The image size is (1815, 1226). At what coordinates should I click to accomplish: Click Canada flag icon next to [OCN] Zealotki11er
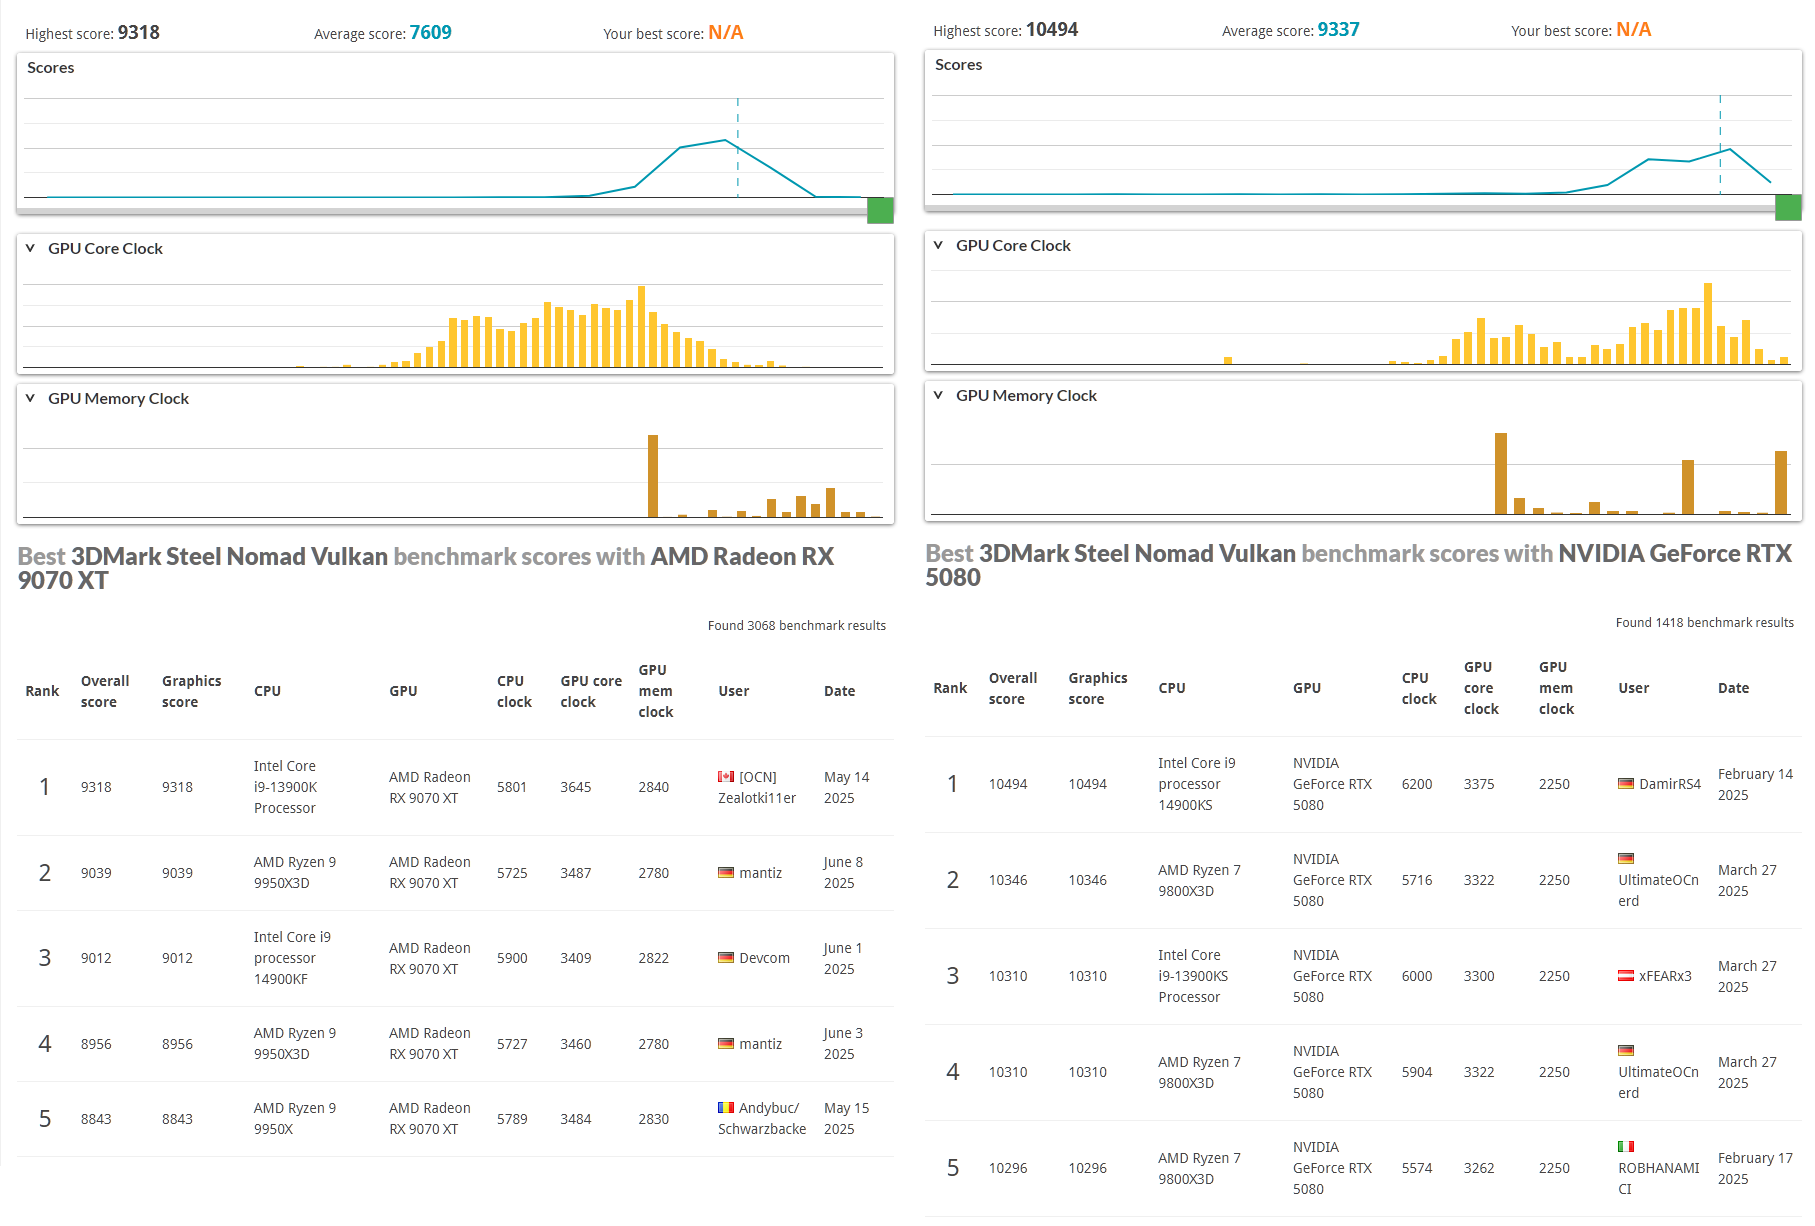click(x=726, y=777)
